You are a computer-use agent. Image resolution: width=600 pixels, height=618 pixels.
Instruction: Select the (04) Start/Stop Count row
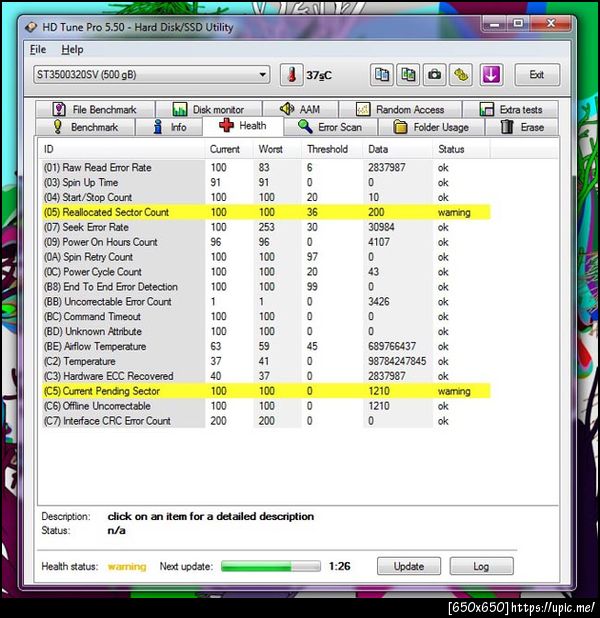point(266,197)
